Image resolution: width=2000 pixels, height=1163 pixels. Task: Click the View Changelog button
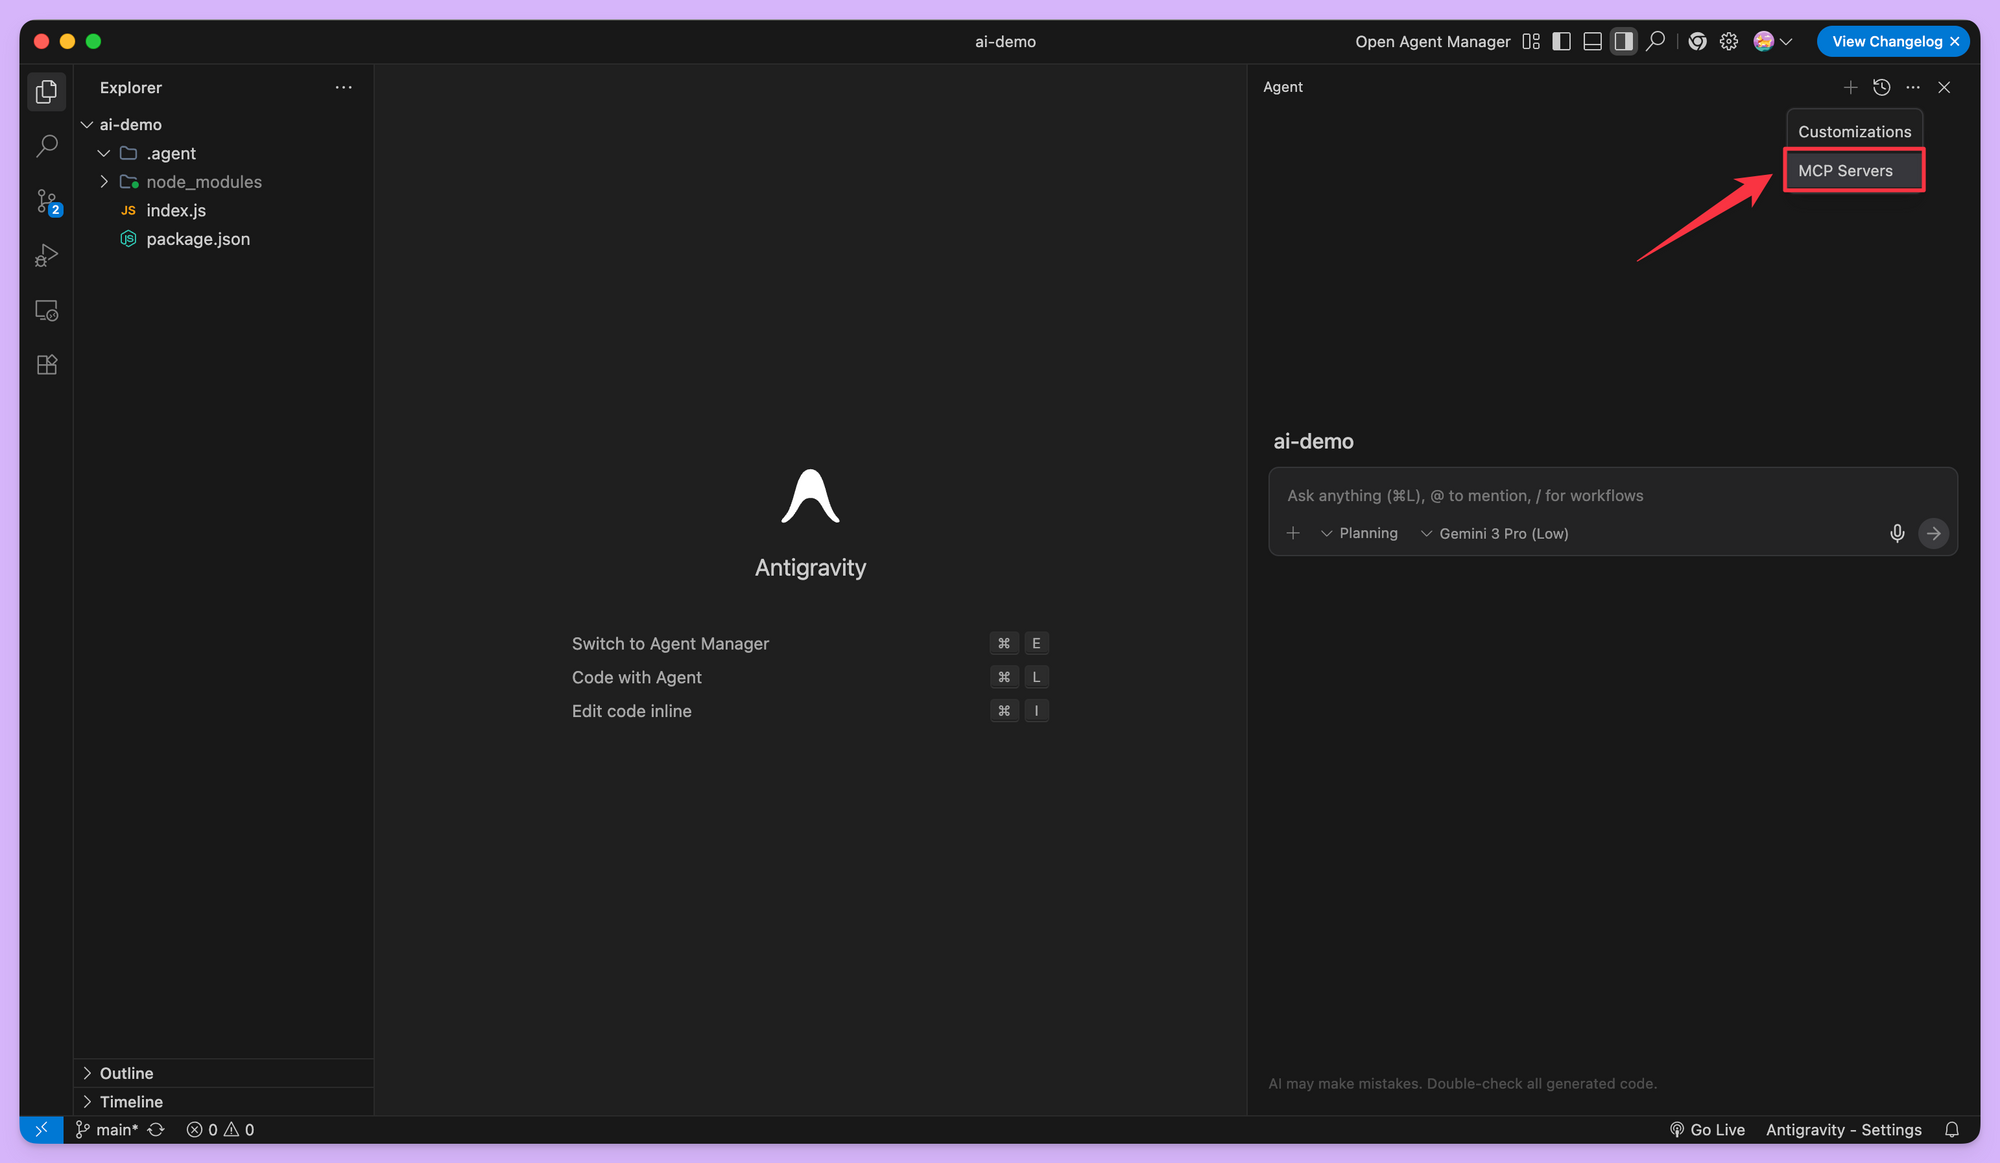[1886, 41]
